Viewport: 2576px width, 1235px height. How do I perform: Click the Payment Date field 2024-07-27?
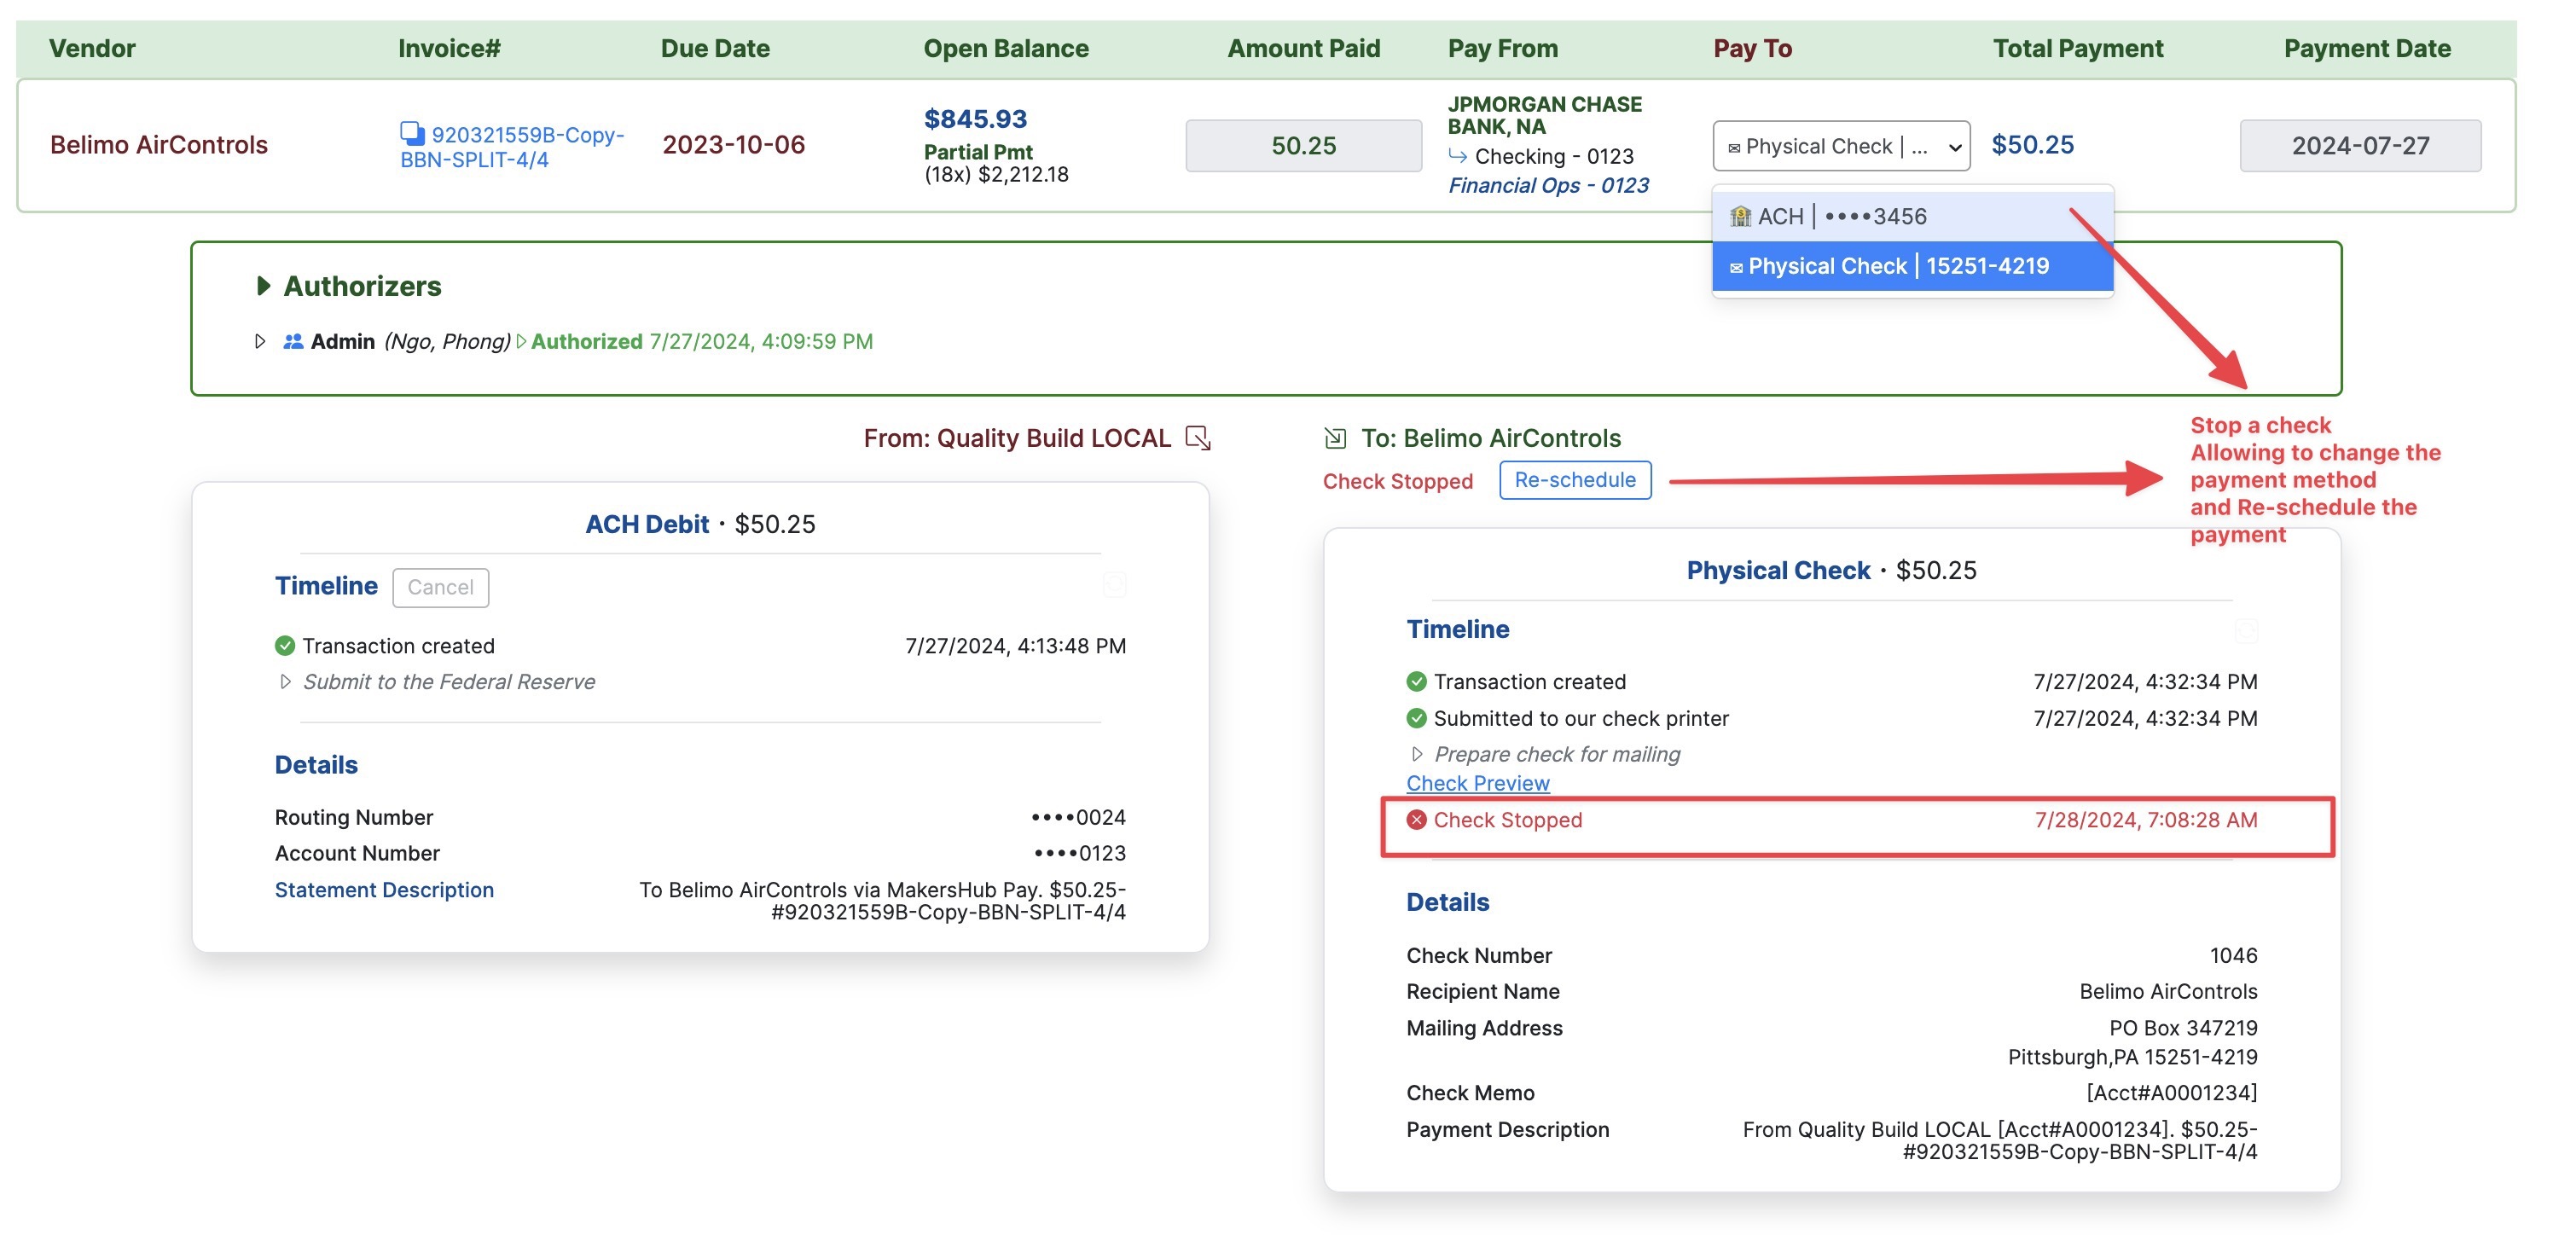coord(2360,146)
